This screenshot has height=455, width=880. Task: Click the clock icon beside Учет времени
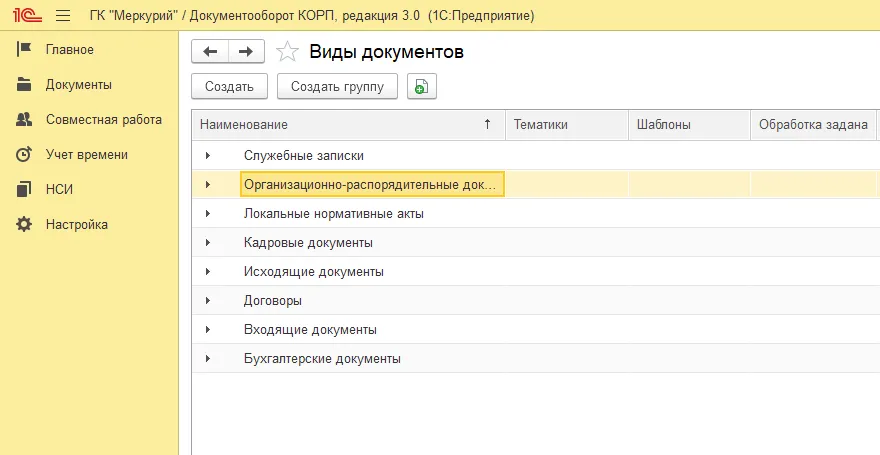point(24,154)
